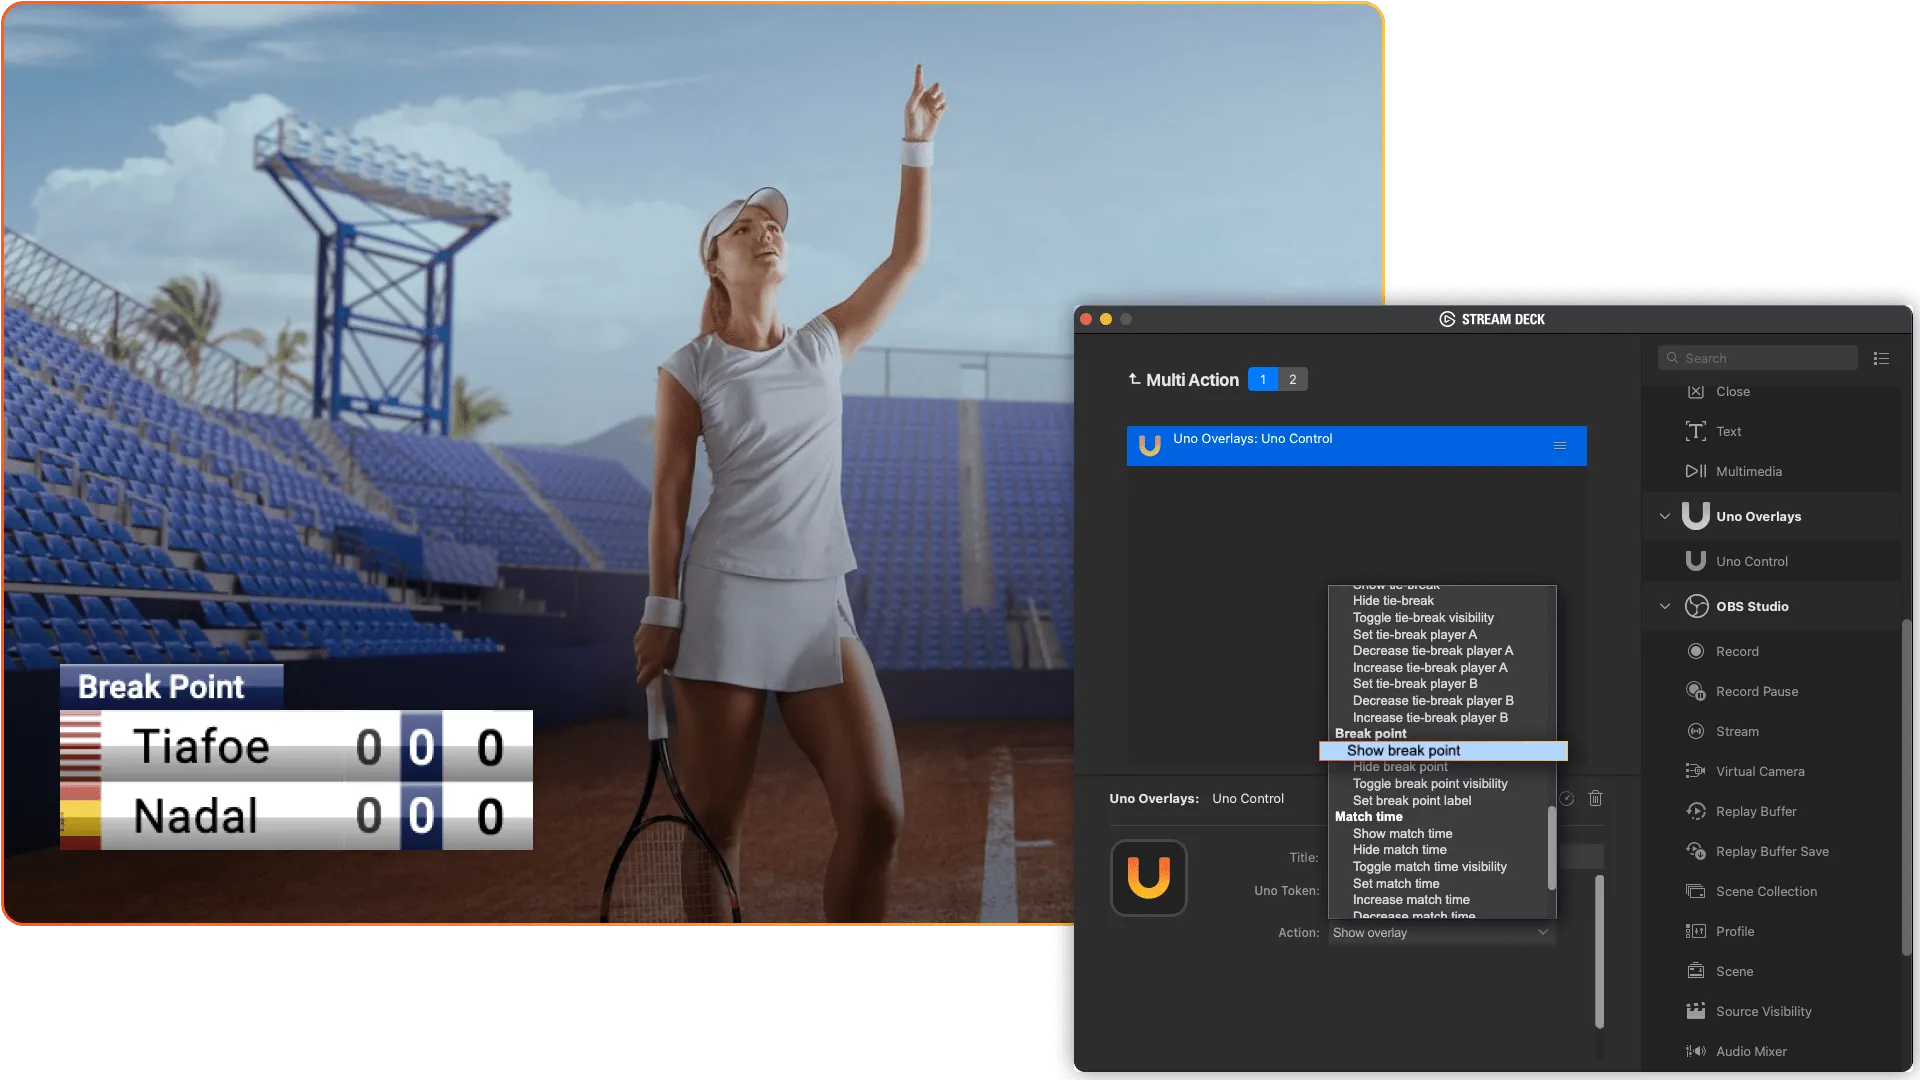Click the Scene action icon
The image size is (1920, 1080).
(x=1695, y=971)
